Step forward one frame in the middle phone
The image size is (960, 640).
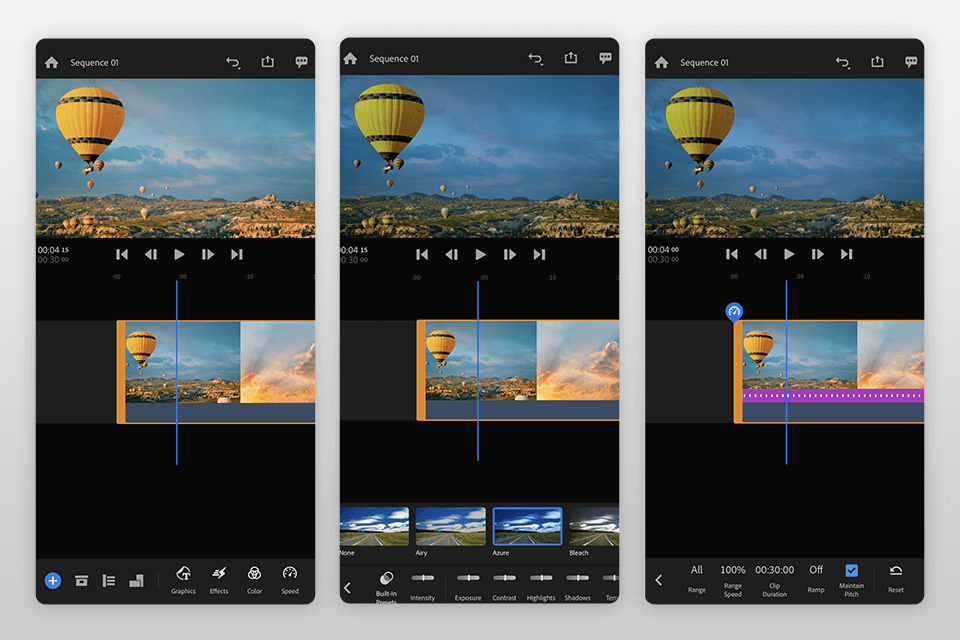coord(510,254)
